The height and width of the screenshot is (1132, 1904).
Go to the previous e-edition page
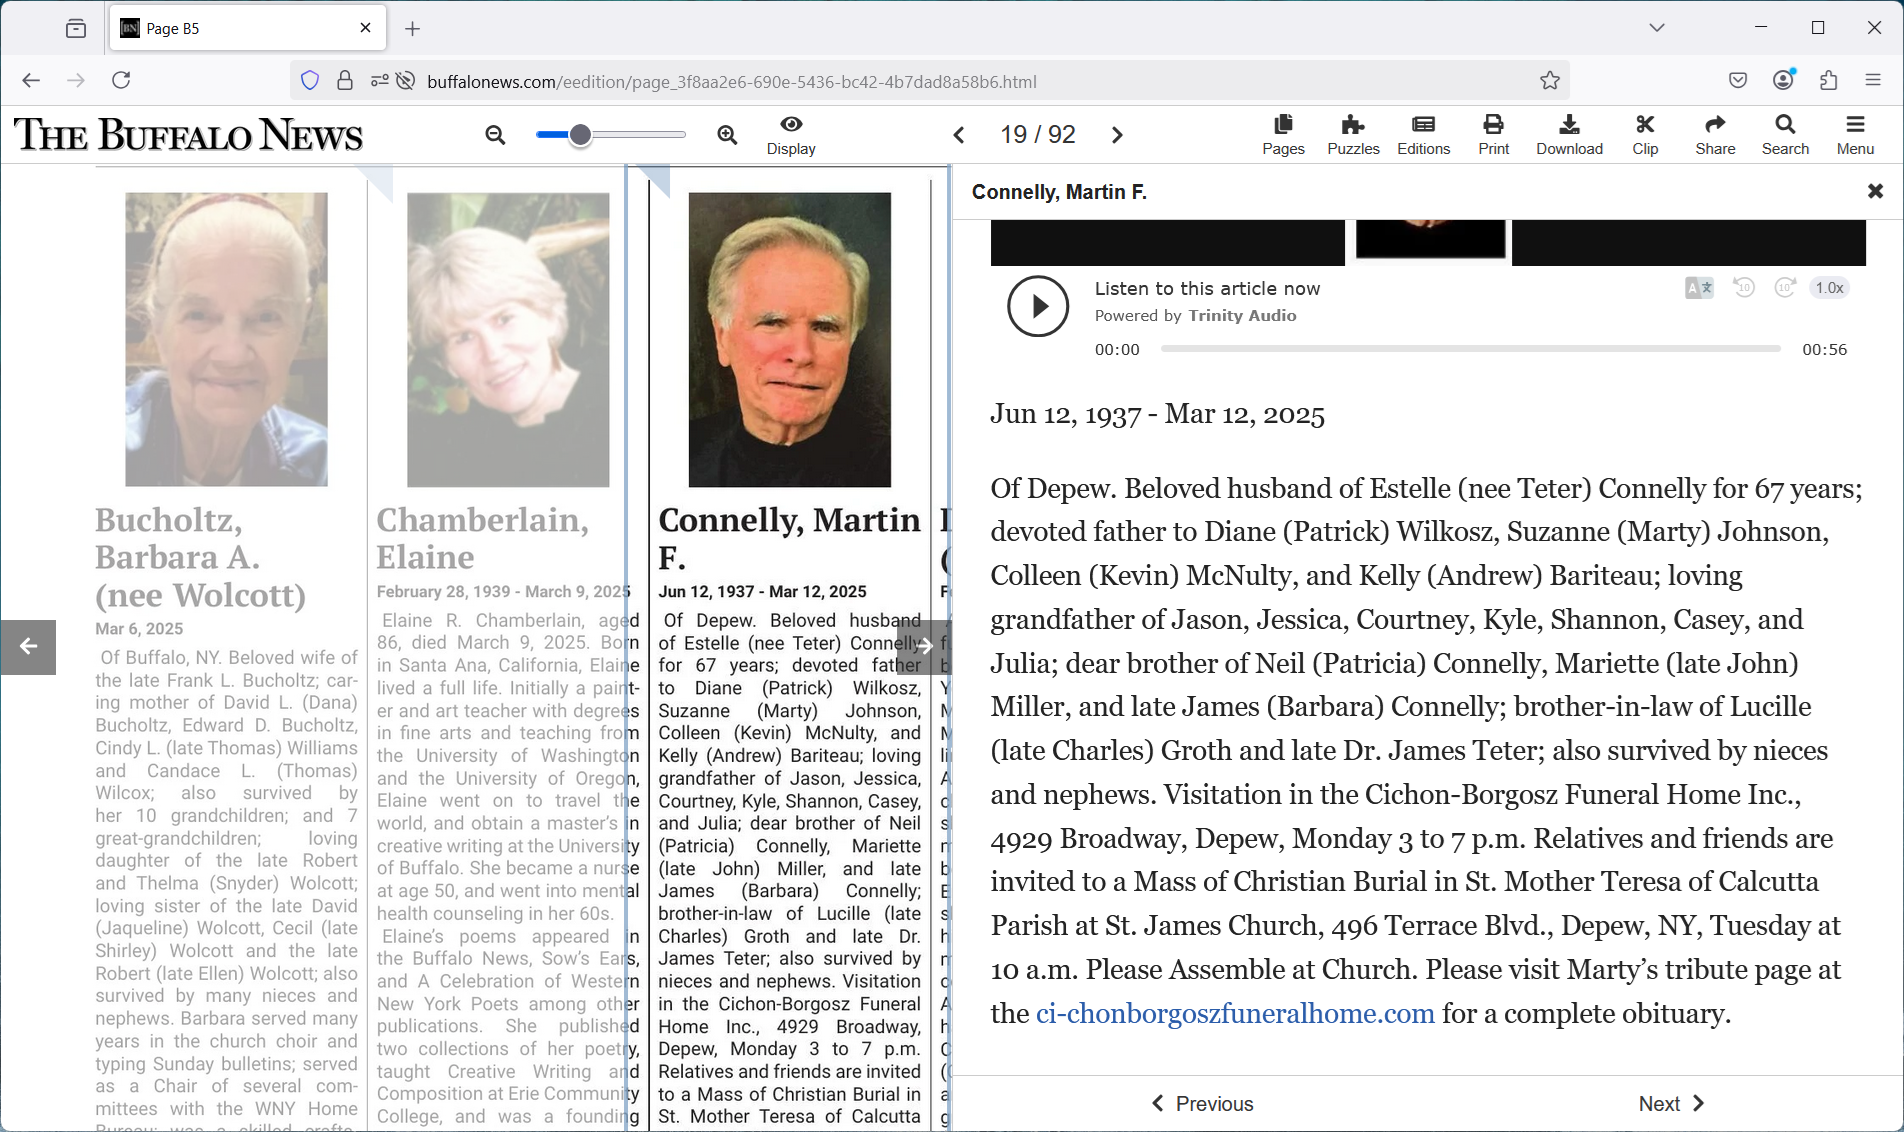959,135
